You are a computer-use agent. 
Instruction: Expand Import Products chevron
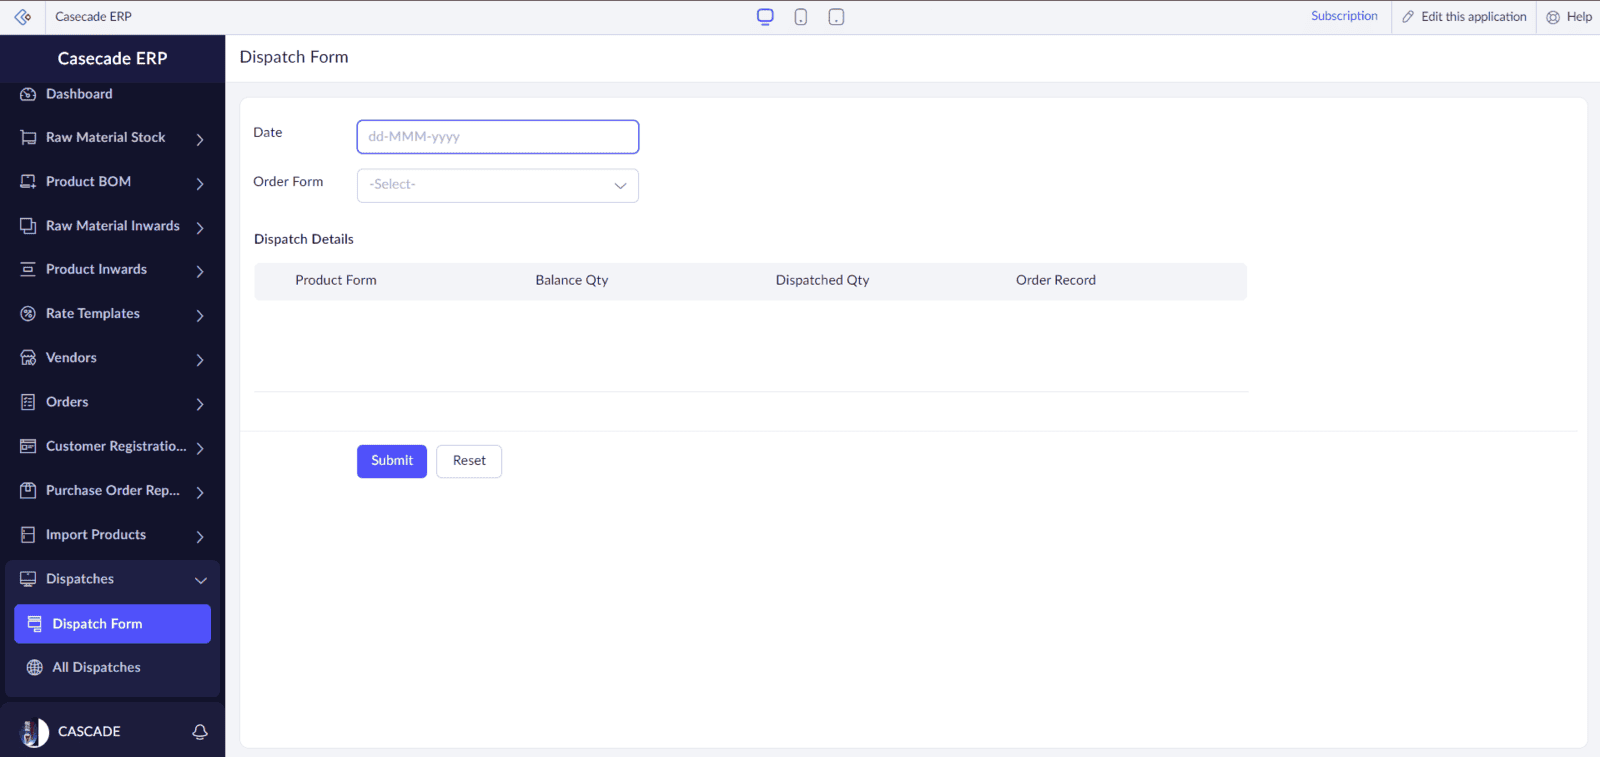click(200, 537)
